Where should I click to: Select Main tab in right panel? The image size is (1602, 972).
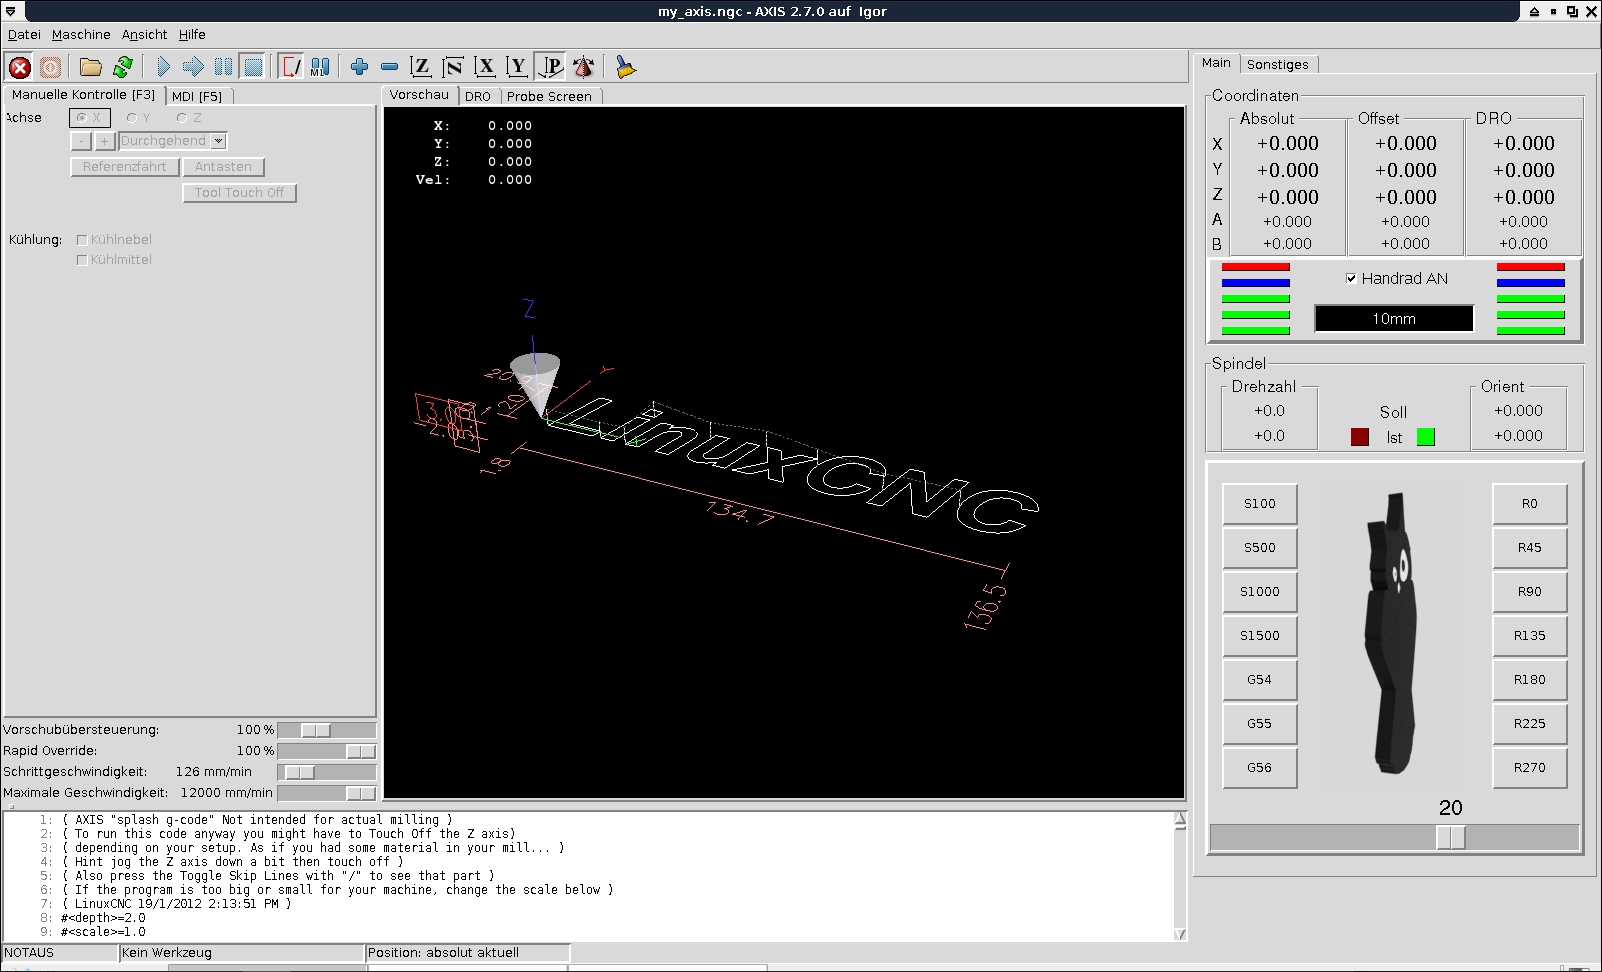(1216, 63)
